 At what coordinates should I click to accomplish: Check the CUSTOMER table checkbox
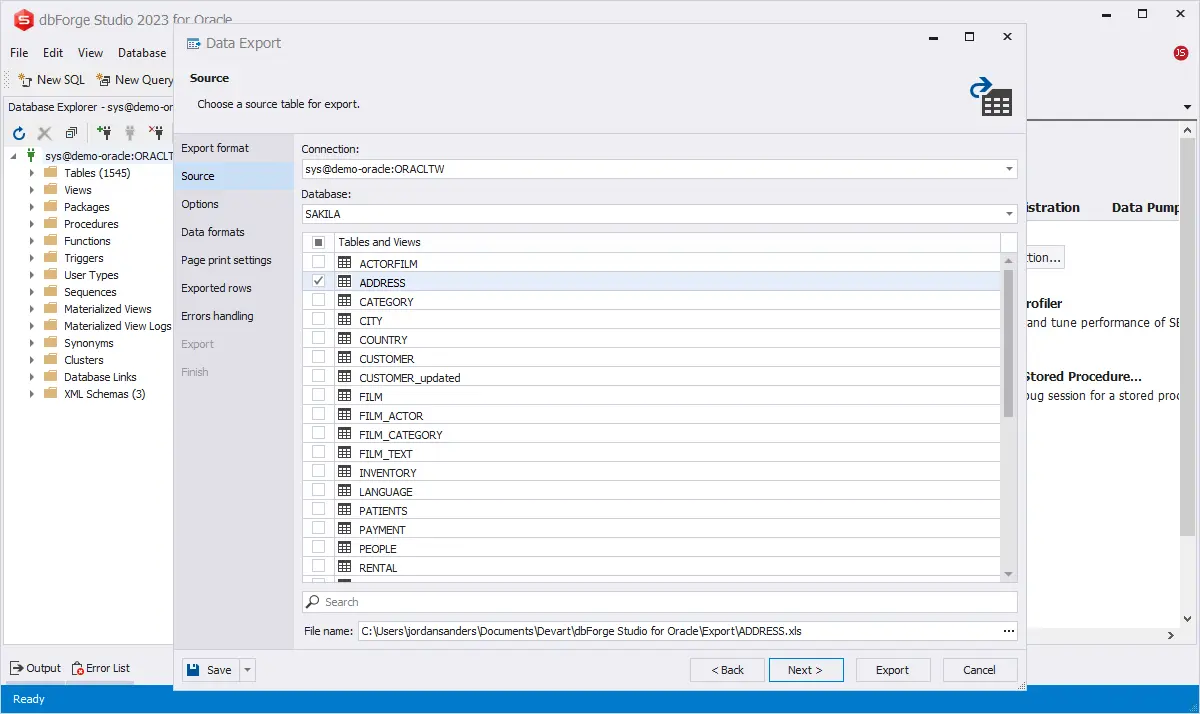(318, 358)
